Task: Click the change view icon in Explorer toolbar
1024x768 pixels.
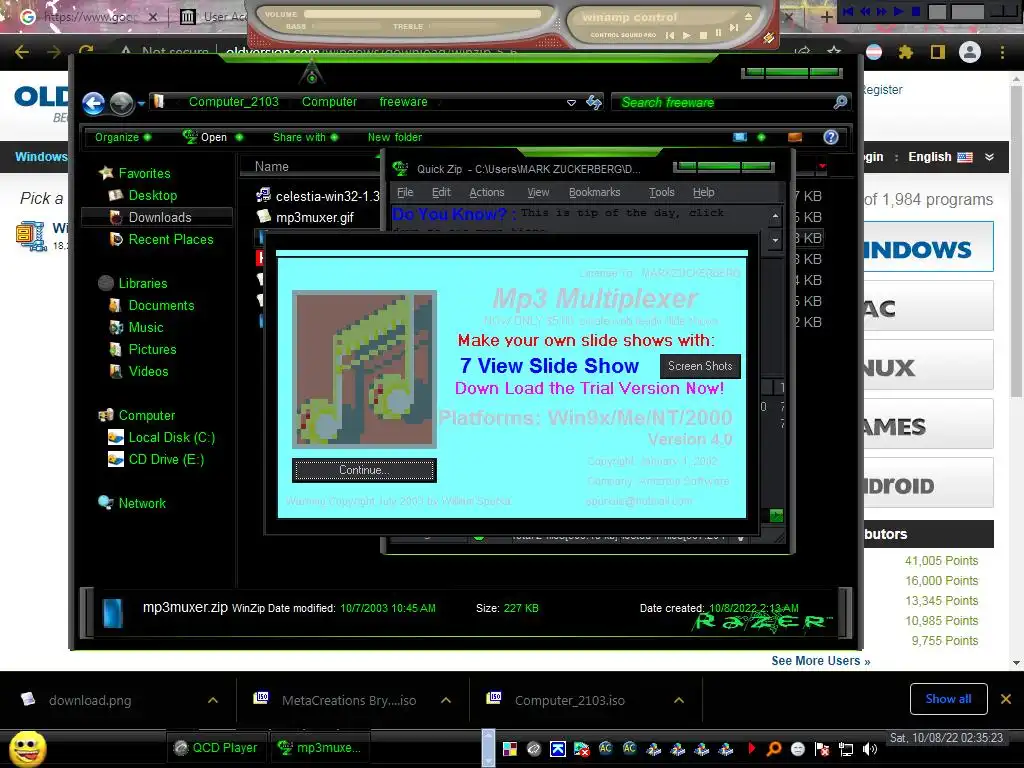Action: [740, 137]
